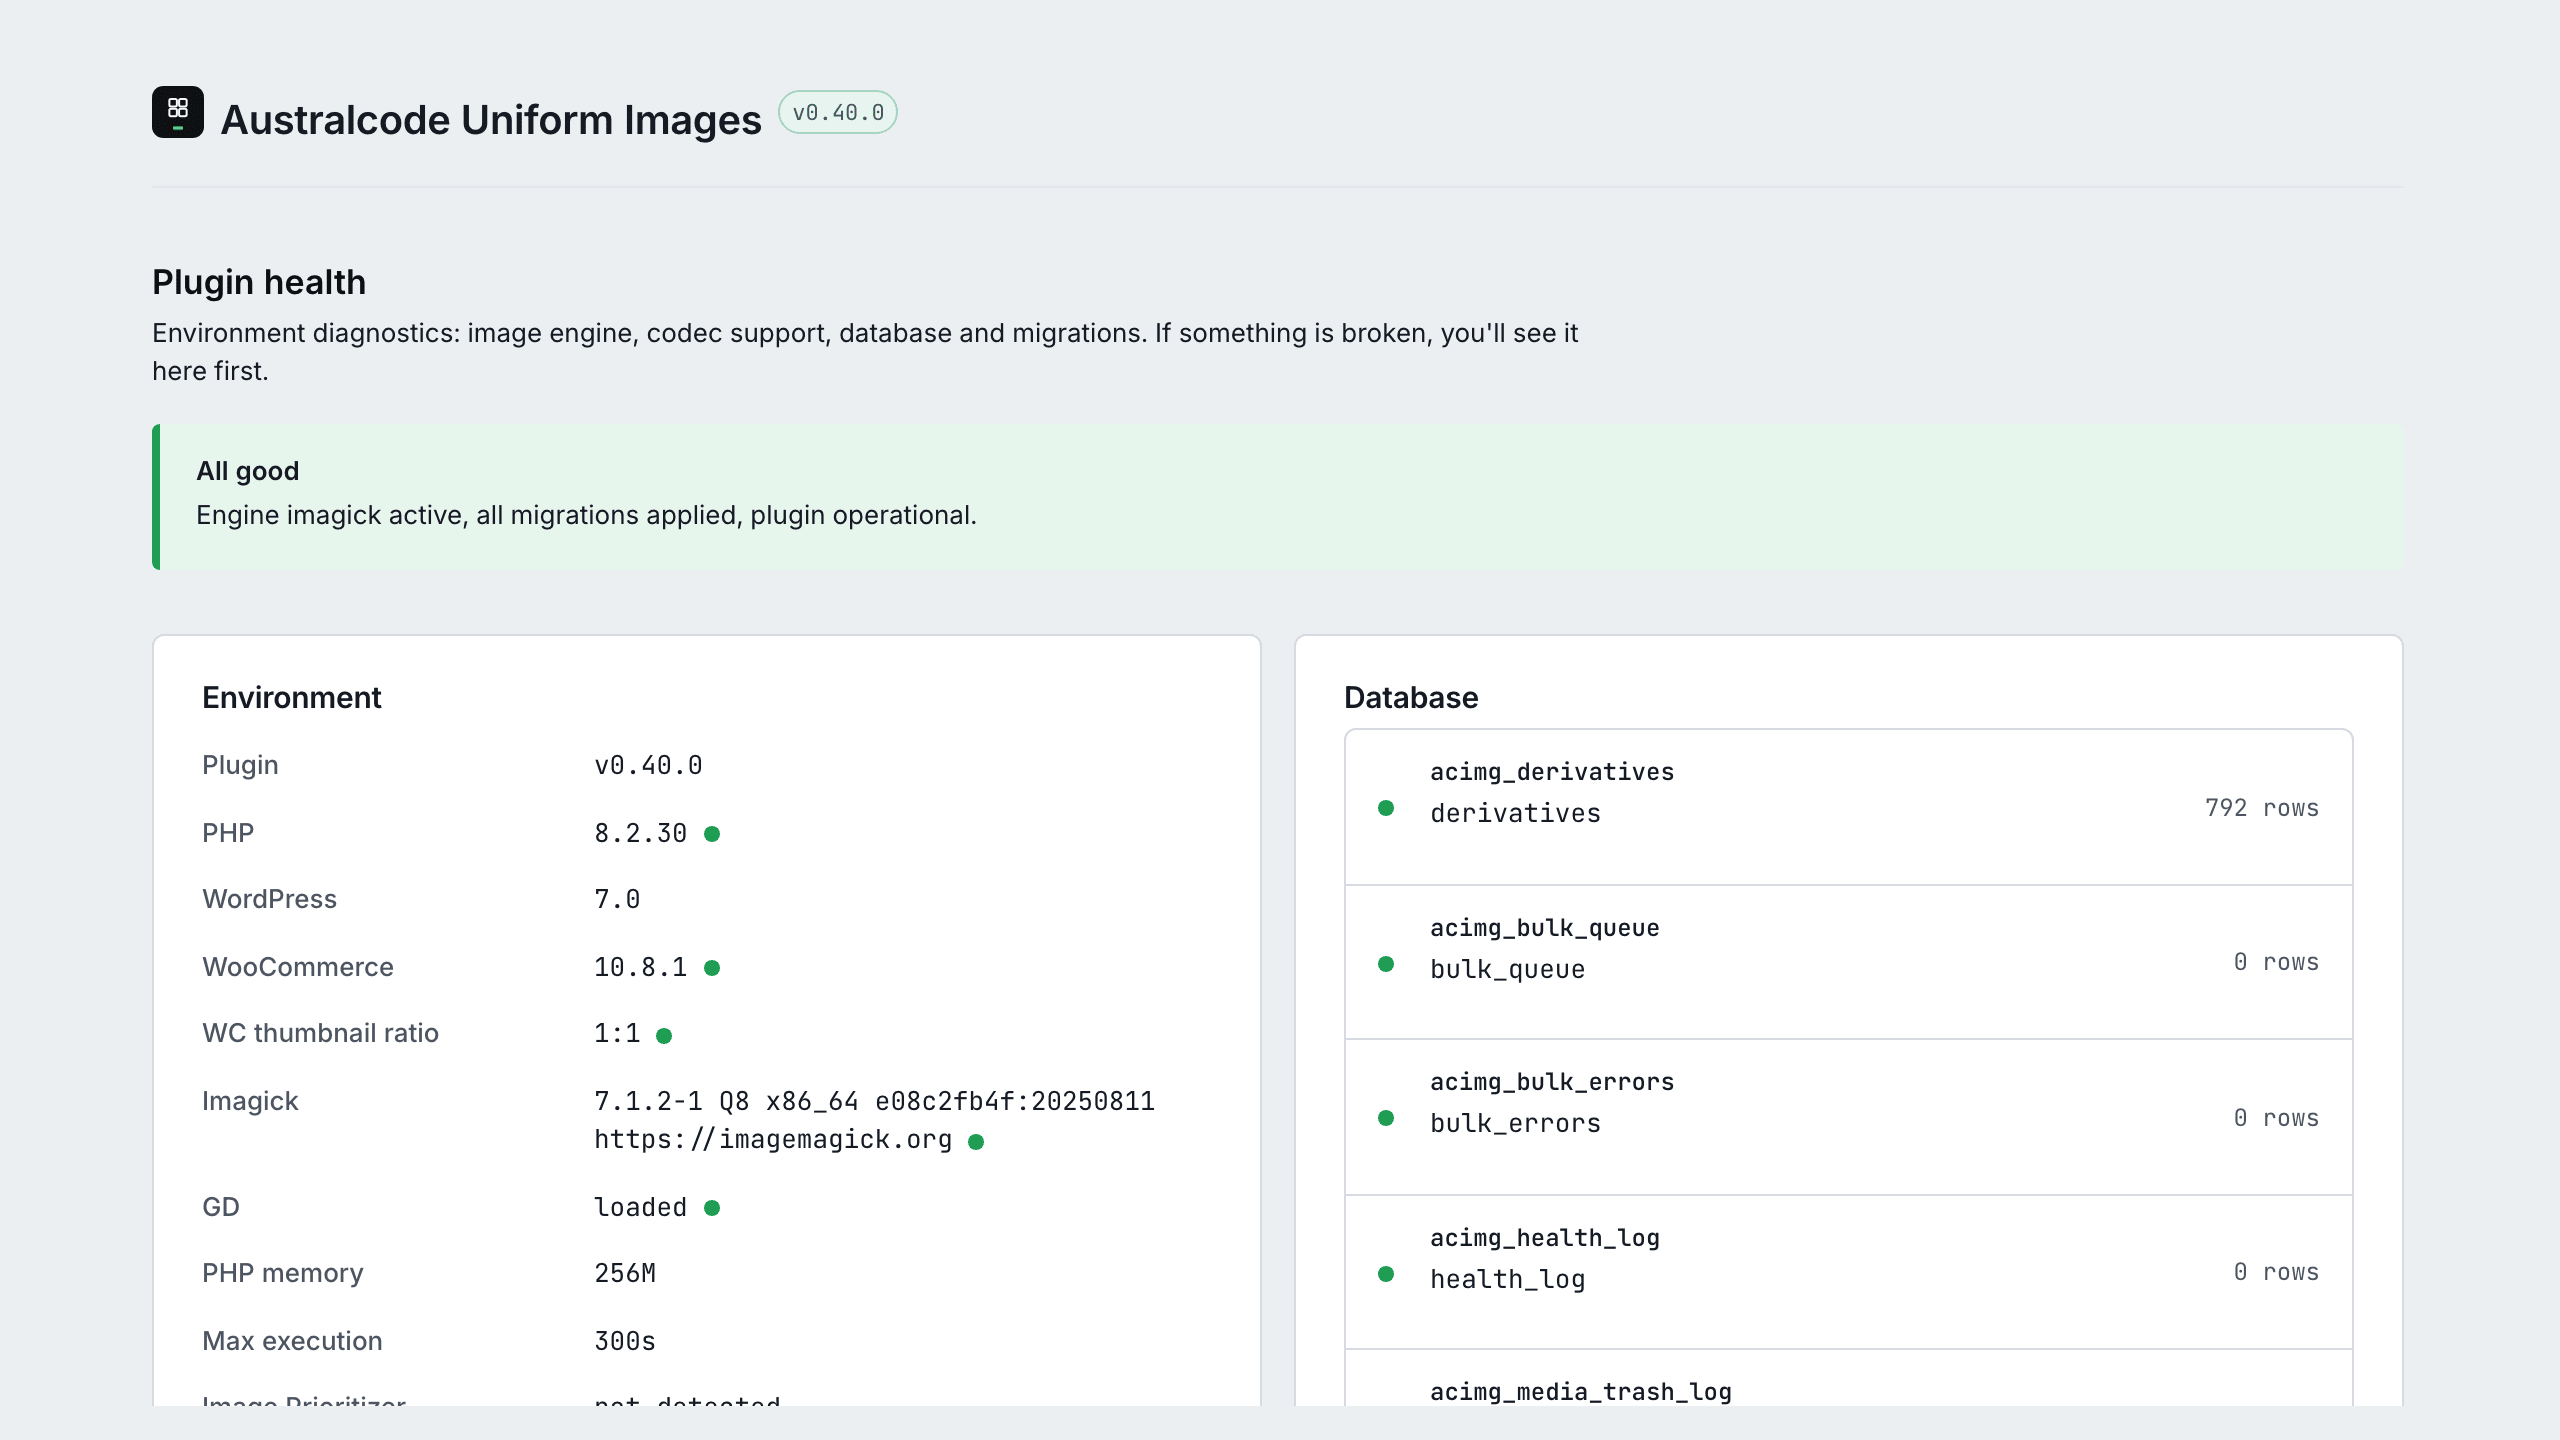
Task: Click the Imagick label in Environment
Action: click(x=250, y=1101)
